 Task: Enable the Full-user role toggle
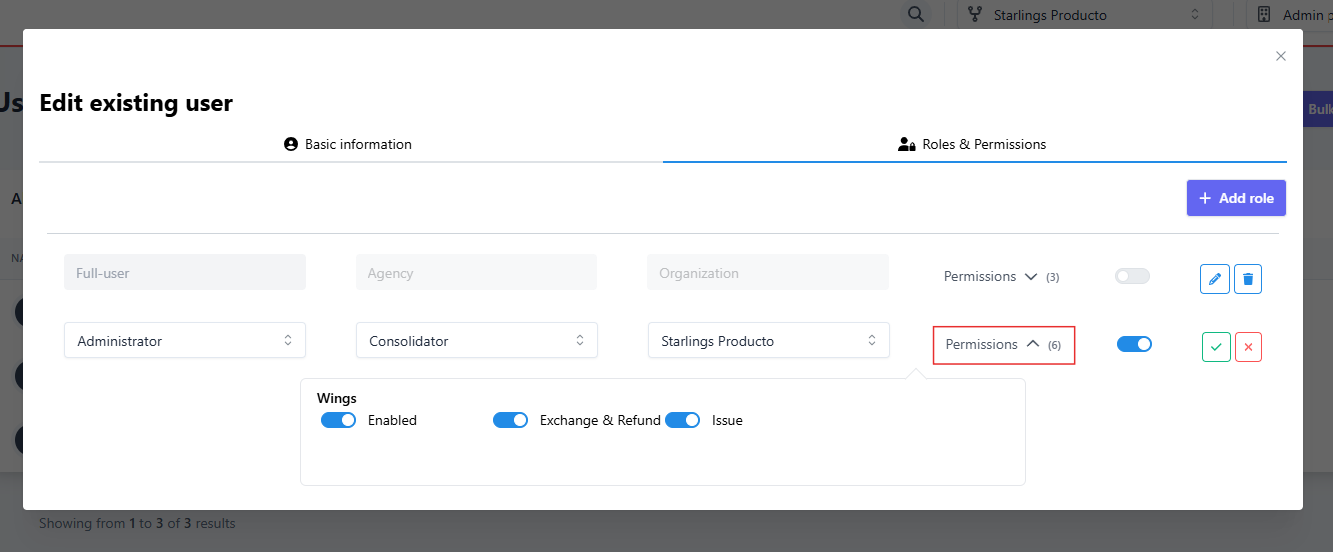pyautogui.click(x=1132, y=276)
